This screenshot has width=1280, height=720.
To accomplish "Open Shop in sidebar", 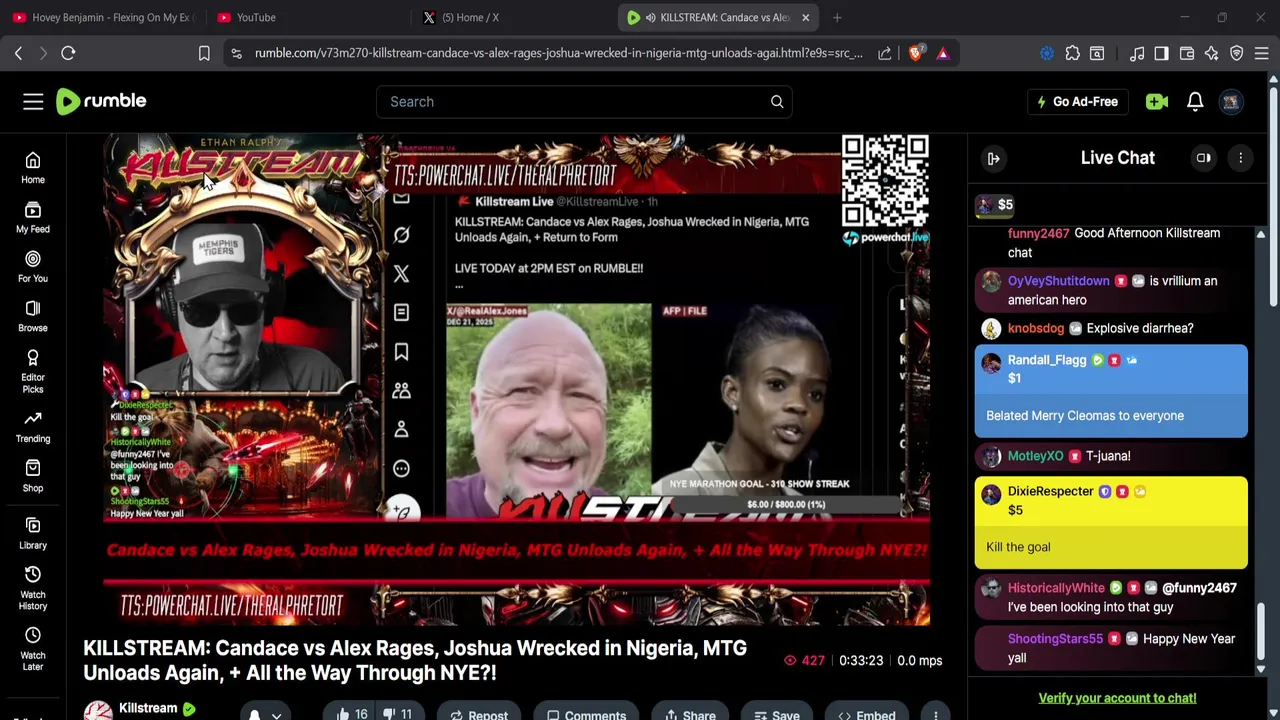I will point(33,476).
